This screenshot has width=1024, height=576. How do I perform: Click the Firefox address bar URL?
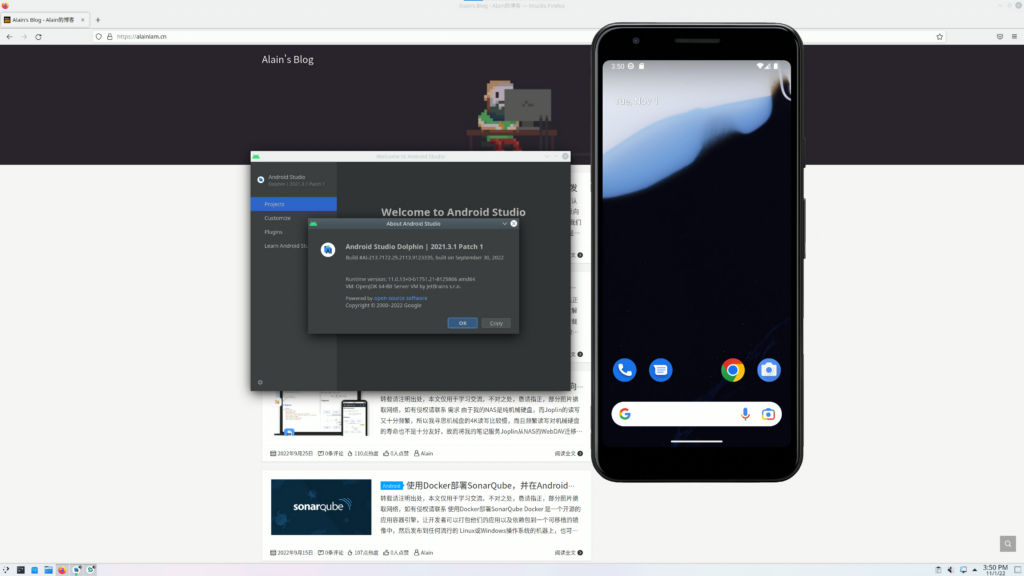(141, 37)
